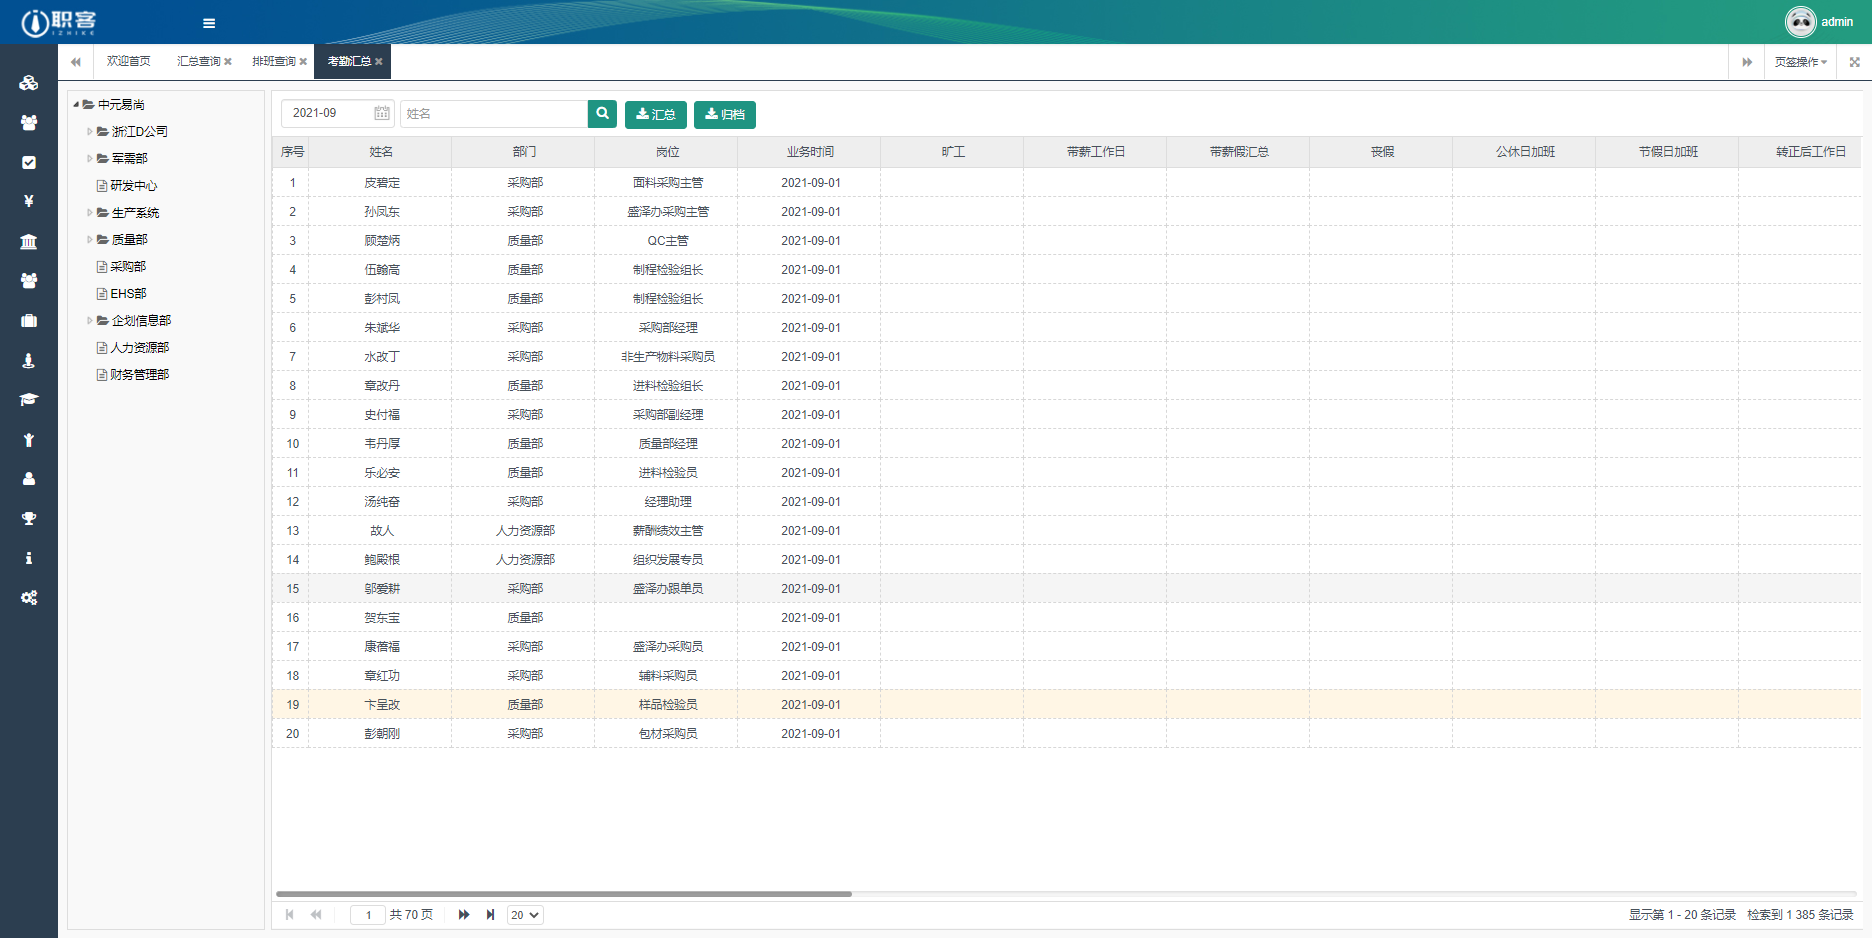Select 采购部 in department tree
Image resolution: width=1872 pixels, height=938 pixels.
coord(128,266)
